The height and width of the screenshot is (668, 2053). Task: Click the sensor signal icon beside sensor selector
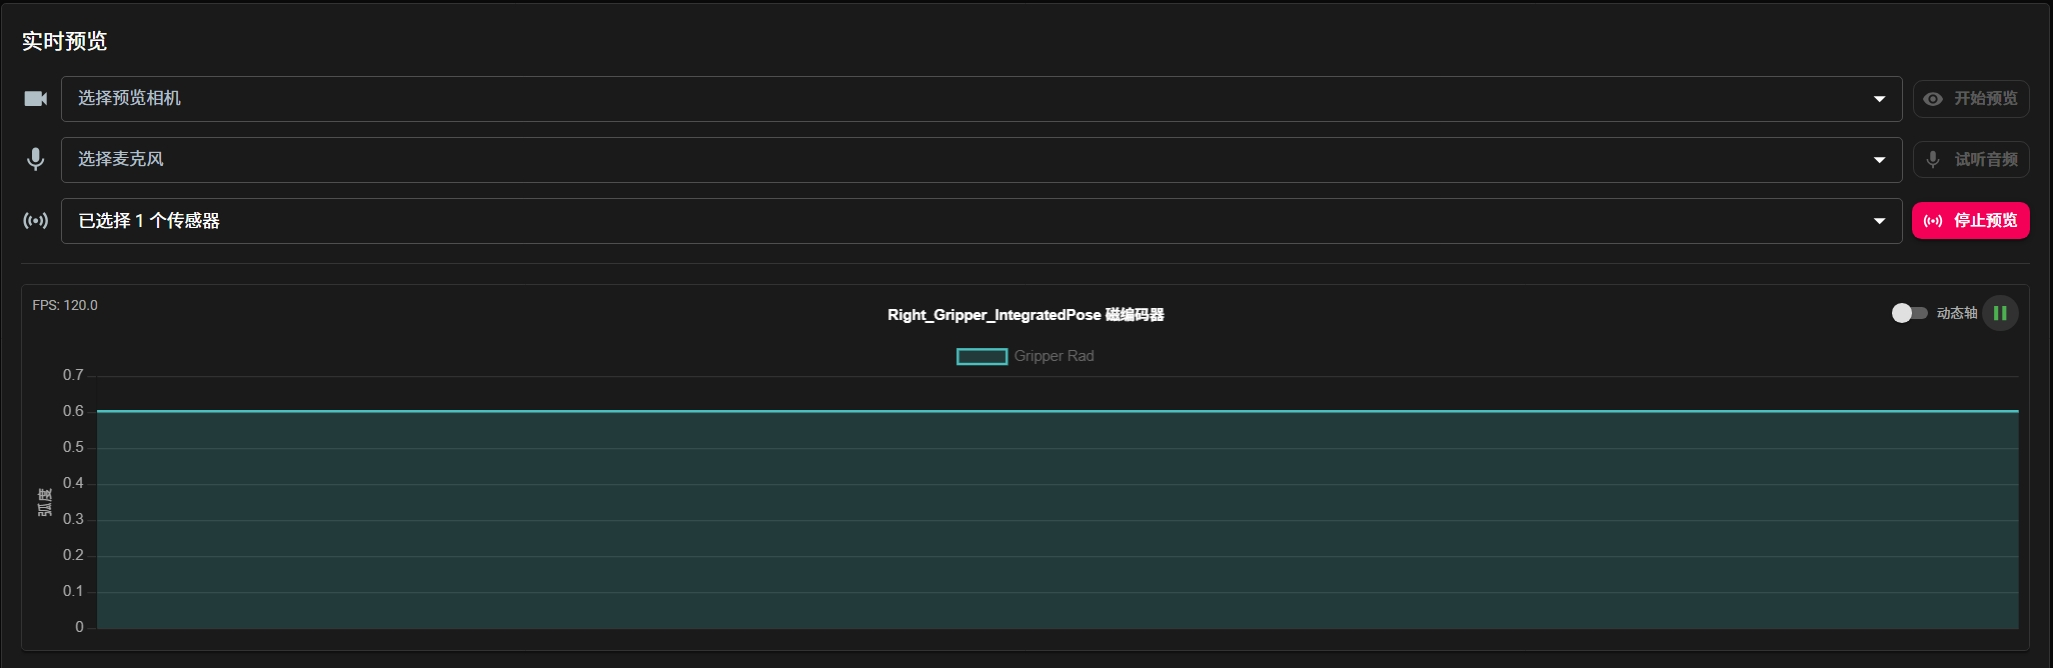coord(36,220)
